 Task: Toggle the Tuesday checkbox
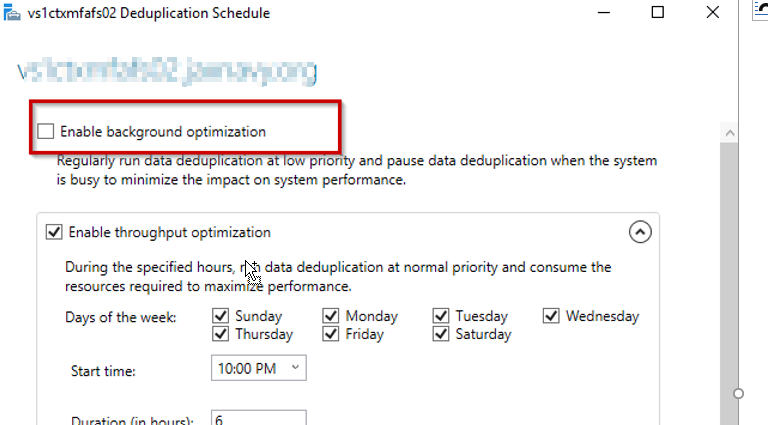[441, 316]
